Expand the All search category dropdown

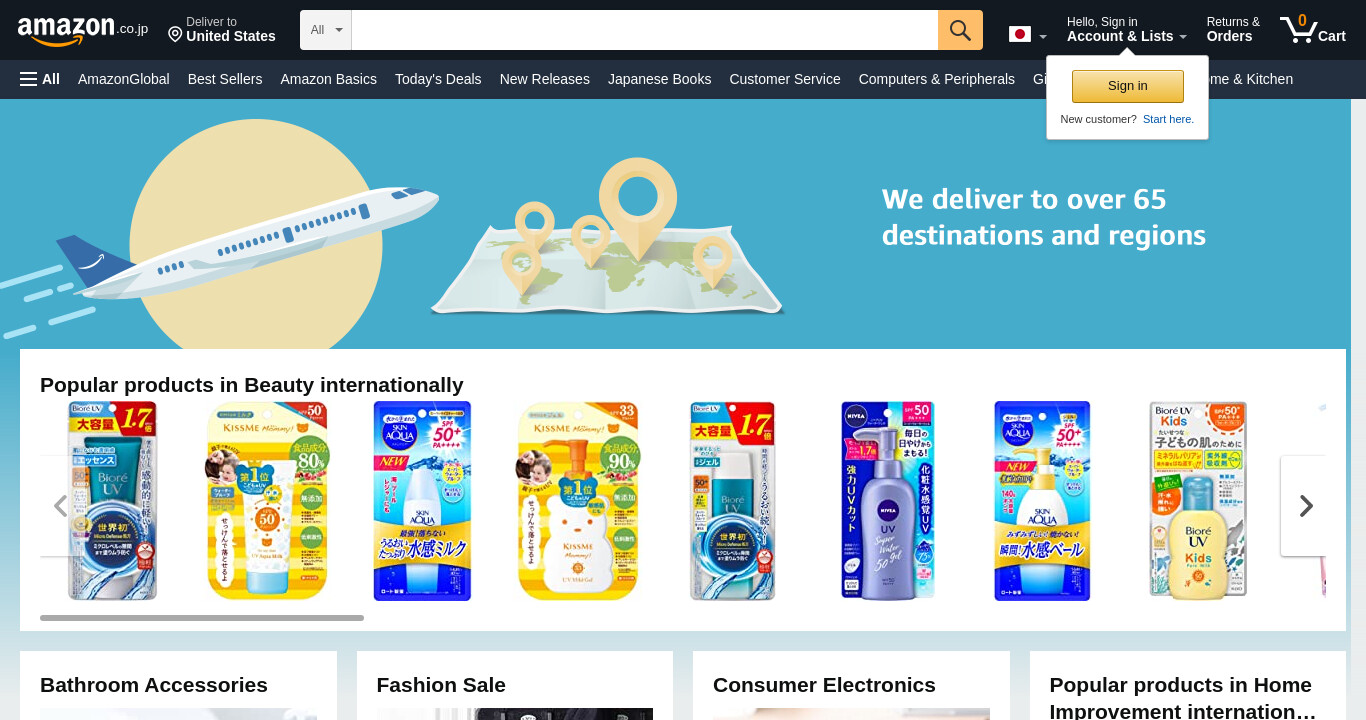pyautogui.click(x=326, y=30)
